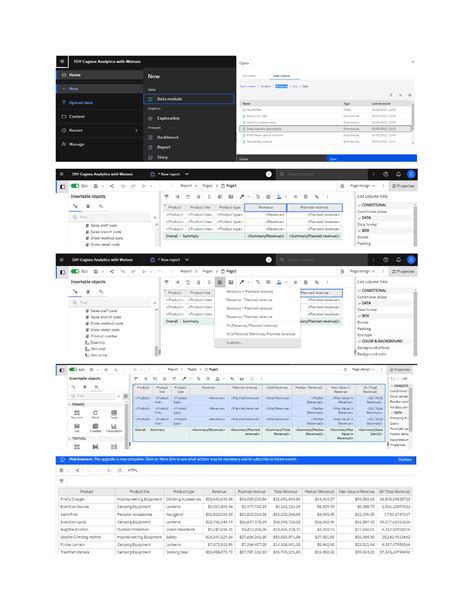The width and height of the screenshot is (474, 613).
Task: Open the hamburger menu in Cognos Home
Action: point(62,61)
